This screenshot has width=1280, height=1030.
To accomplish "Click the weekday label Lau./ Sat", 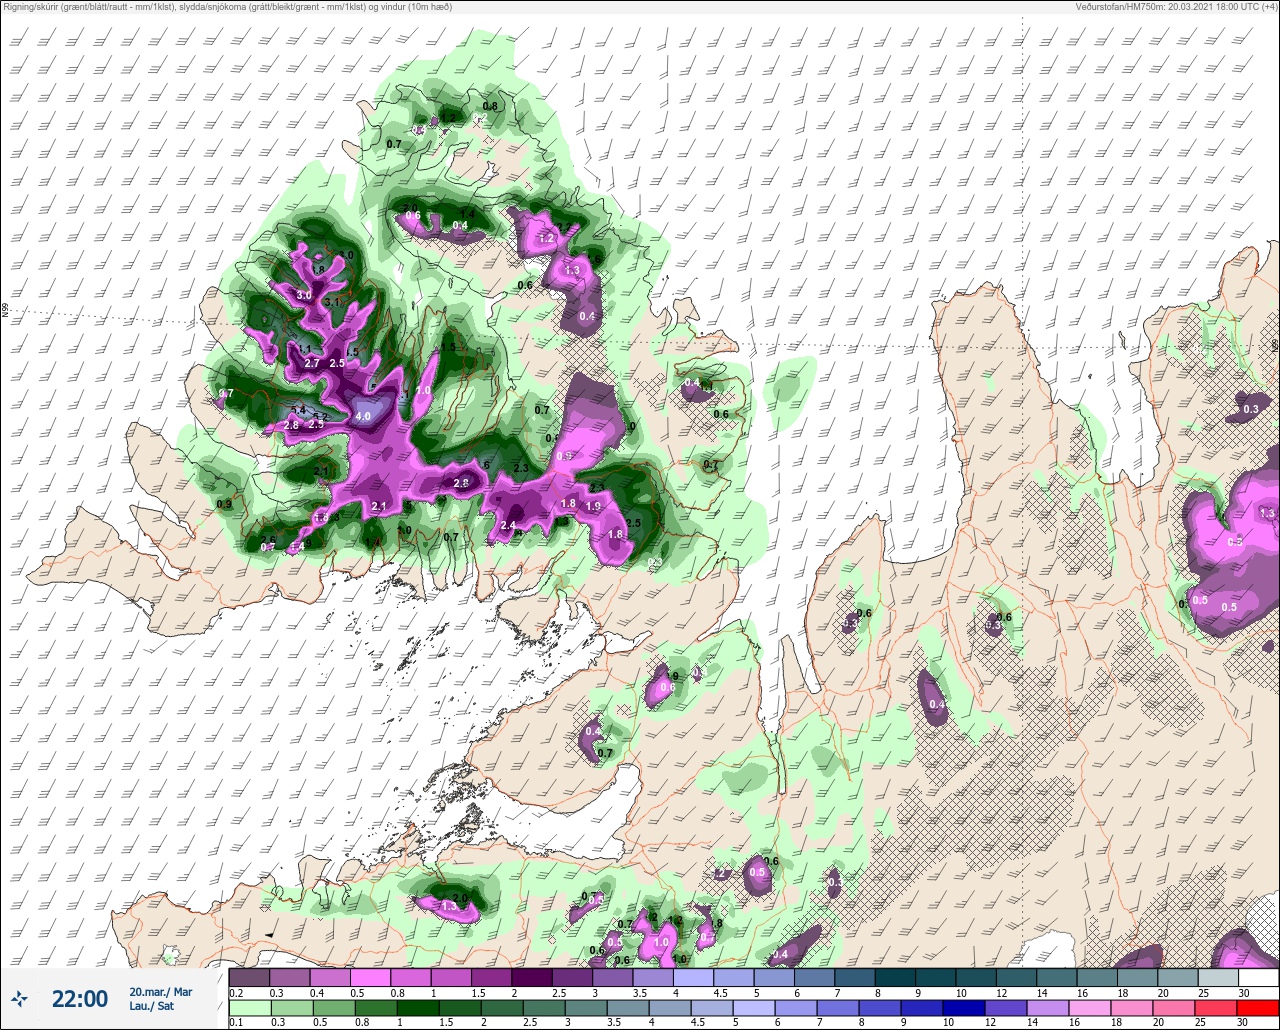I will coord(150,1006).
